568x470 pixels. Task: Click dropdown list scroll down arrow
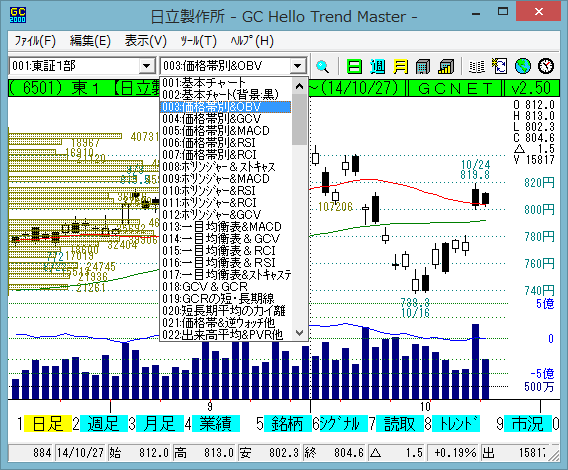coord(300,332)
